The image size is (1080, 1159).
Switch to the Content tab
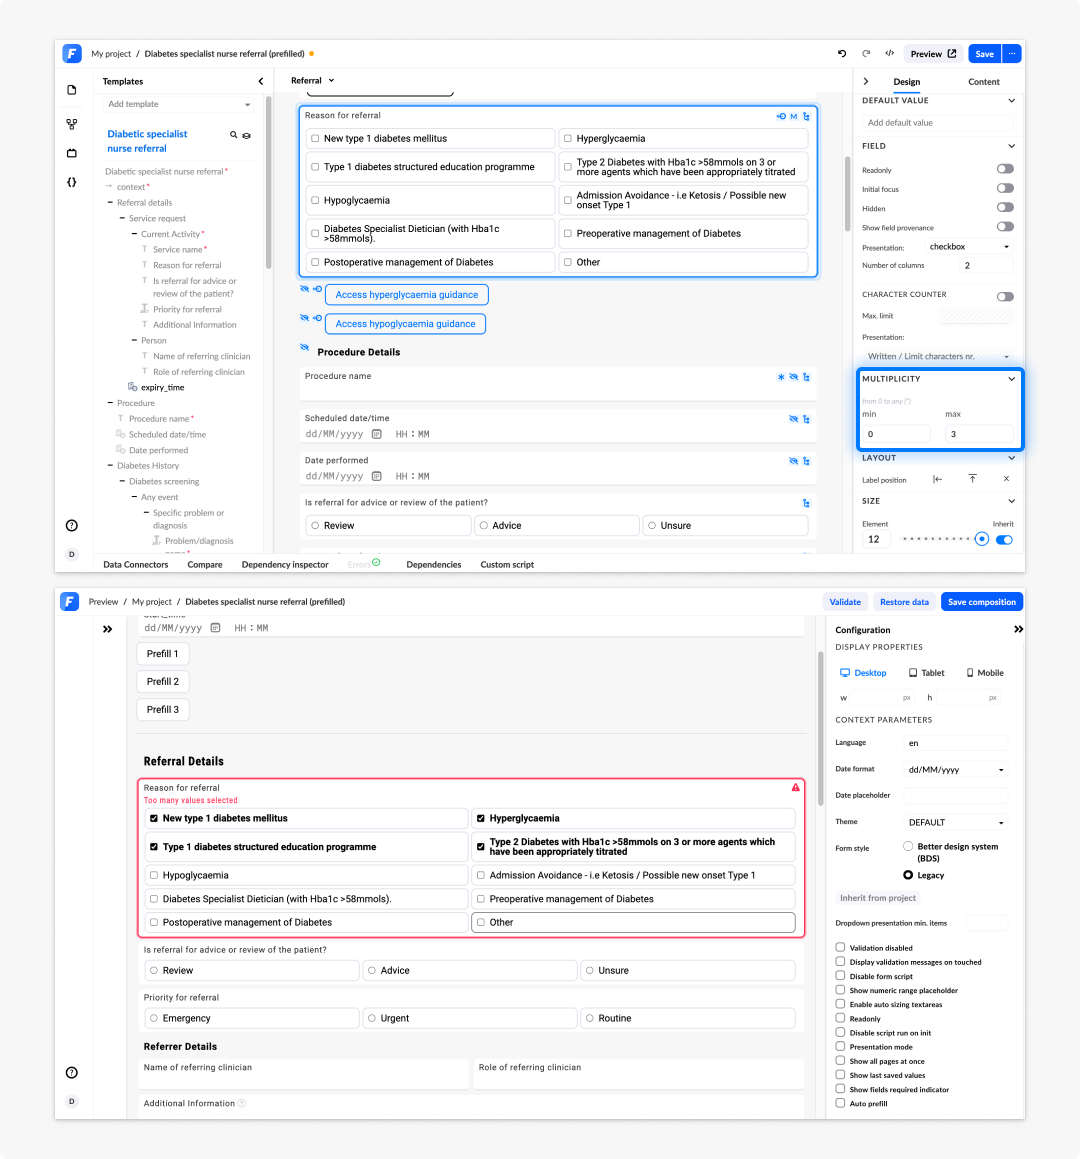click(983, 82)
